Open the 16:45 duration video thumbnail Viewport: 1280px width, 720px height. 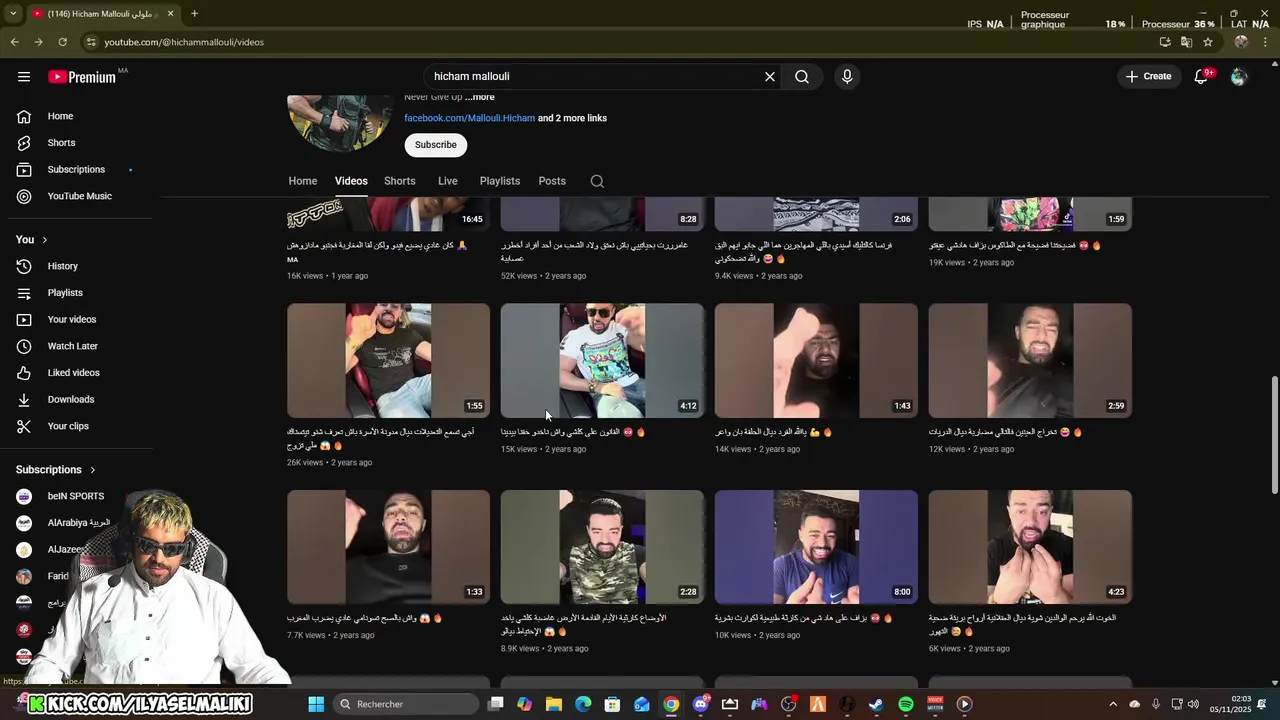tap(388, 214)
